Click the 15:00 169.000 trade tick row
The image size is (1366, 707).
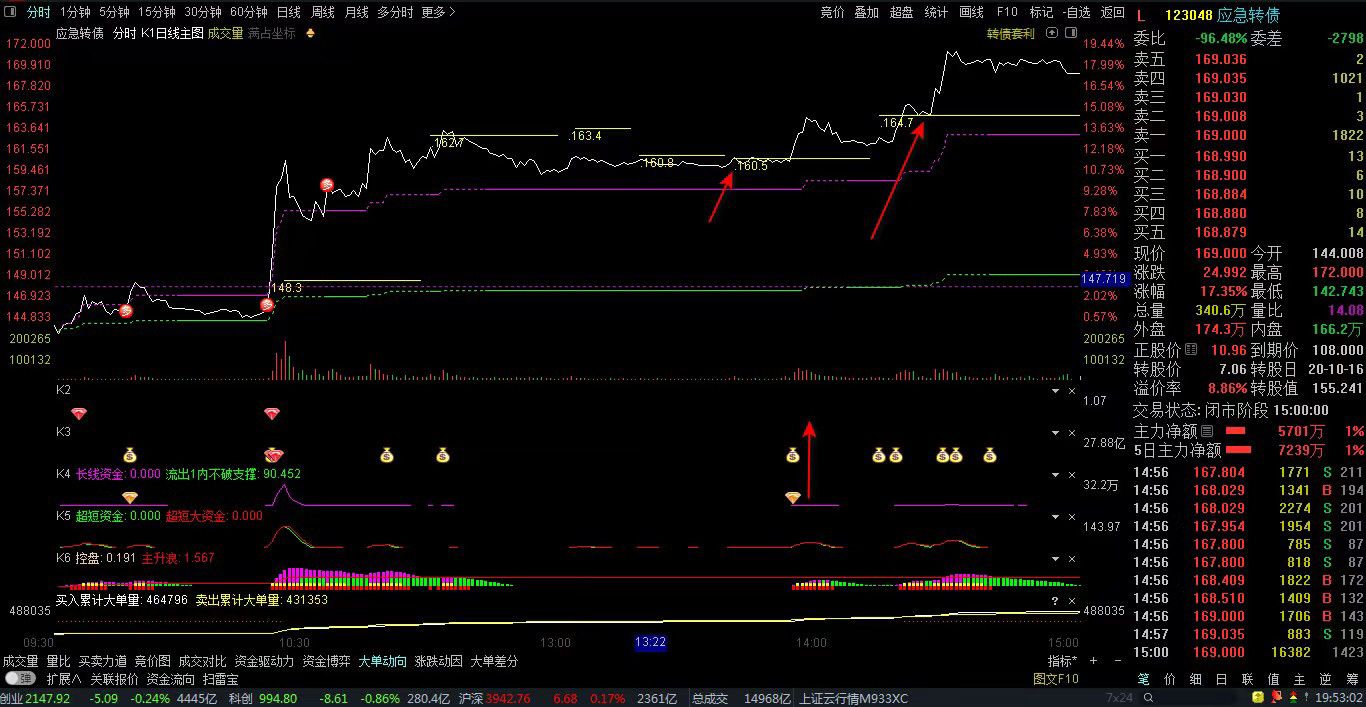point(1249,652)
